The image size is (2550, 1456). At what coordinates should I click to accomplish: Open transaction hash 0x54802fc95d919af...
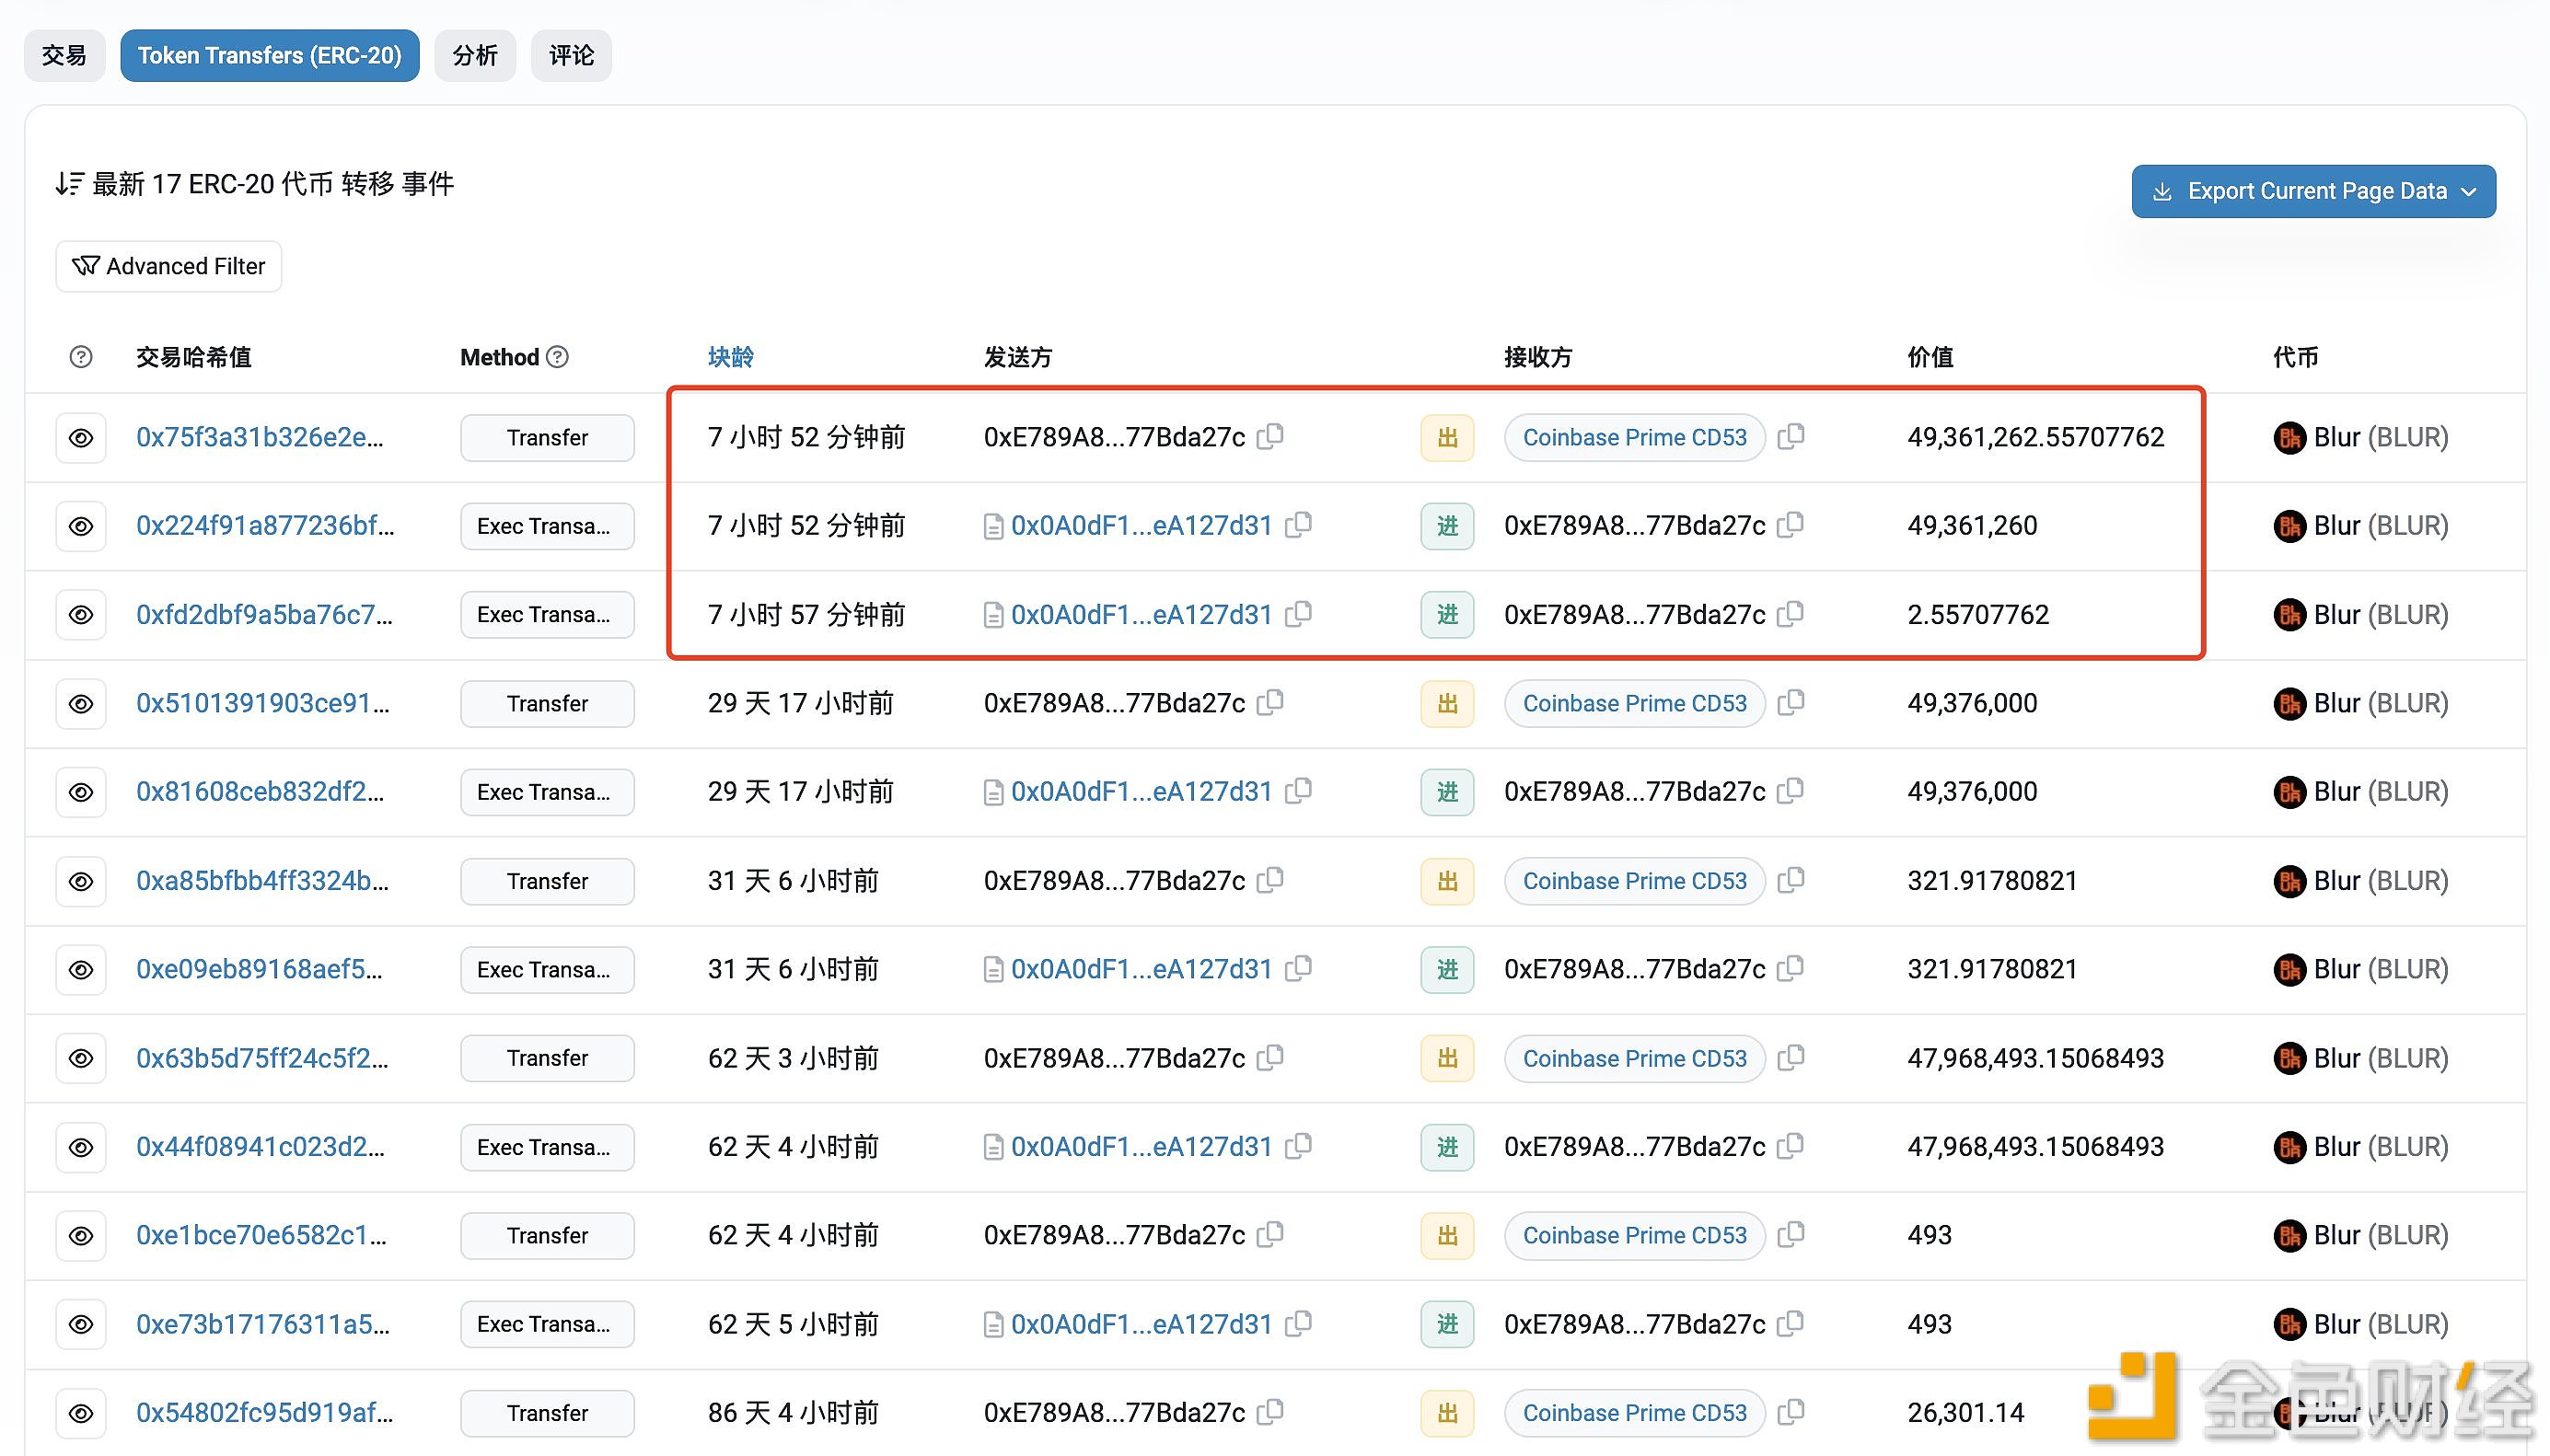pos(264,1413)
